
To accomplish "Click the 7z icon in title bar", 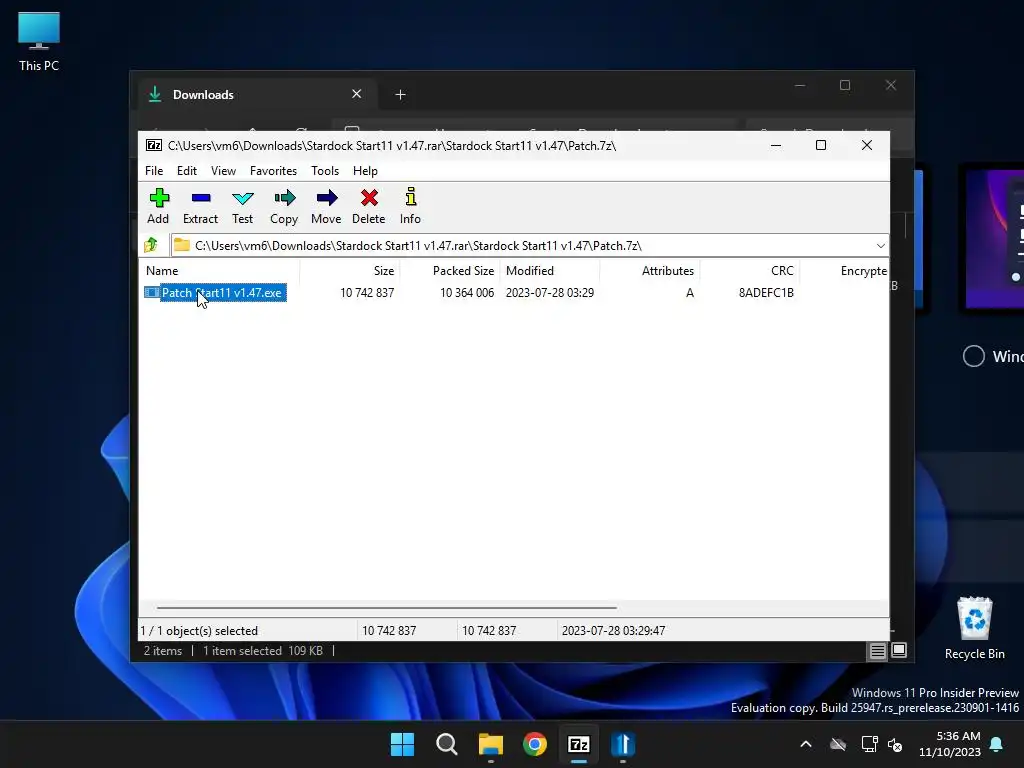I will tap(153, 145).
